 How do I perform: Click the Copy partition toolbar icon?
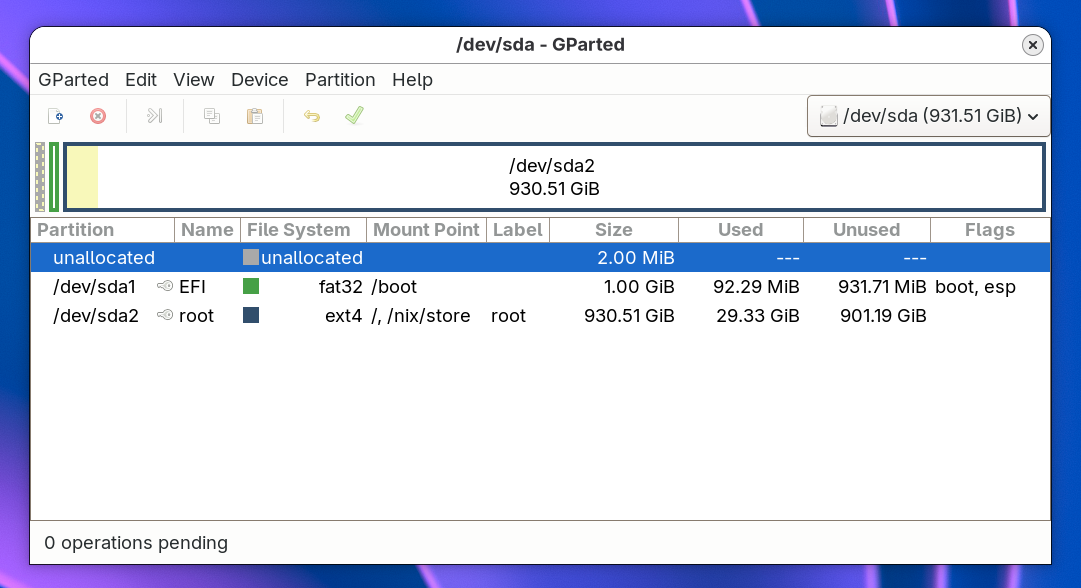[x=212, y=116]
